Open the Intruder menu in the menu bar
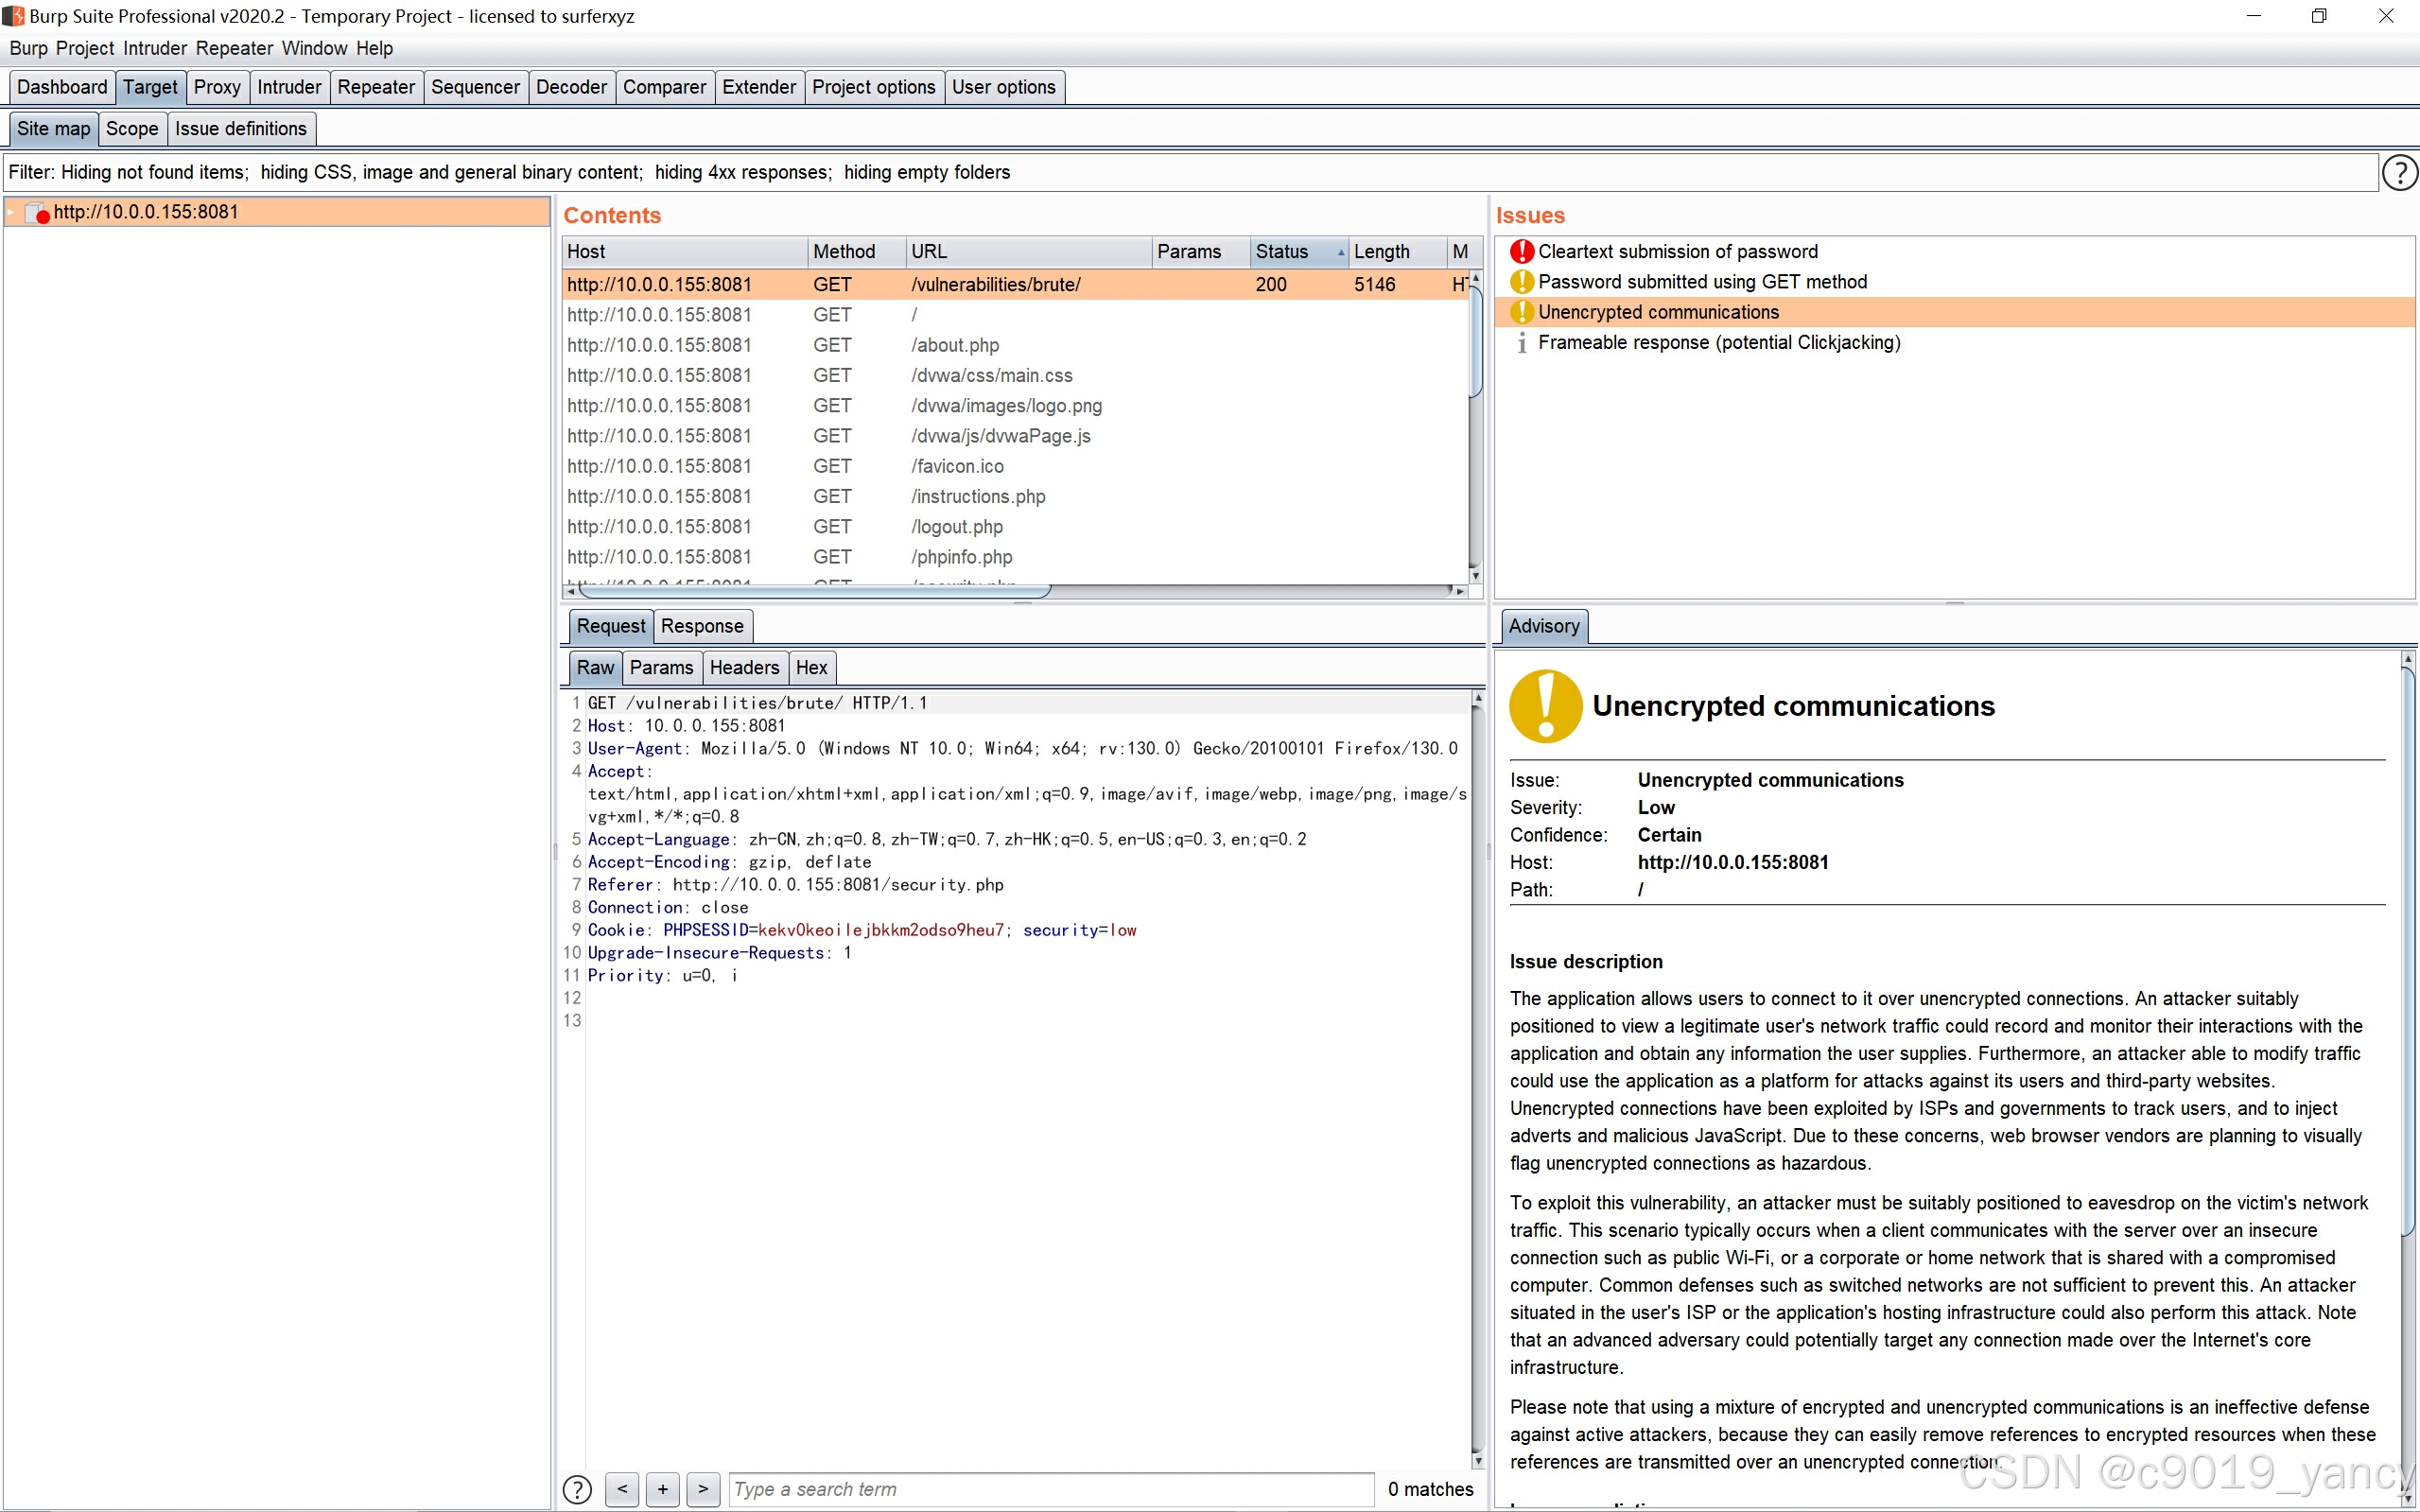Image resolution: width=2420 pixels, height=1512 pixels. tap(155, 48)
